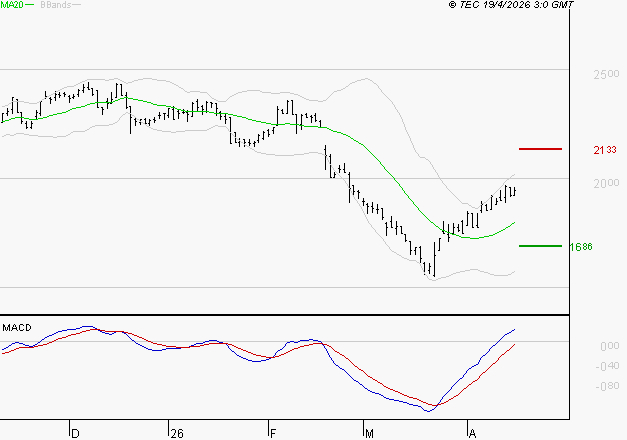This screenshot has width=627, height=440.
Task: Select the MACD -040 axis value
Action: (x=607, y=366)
